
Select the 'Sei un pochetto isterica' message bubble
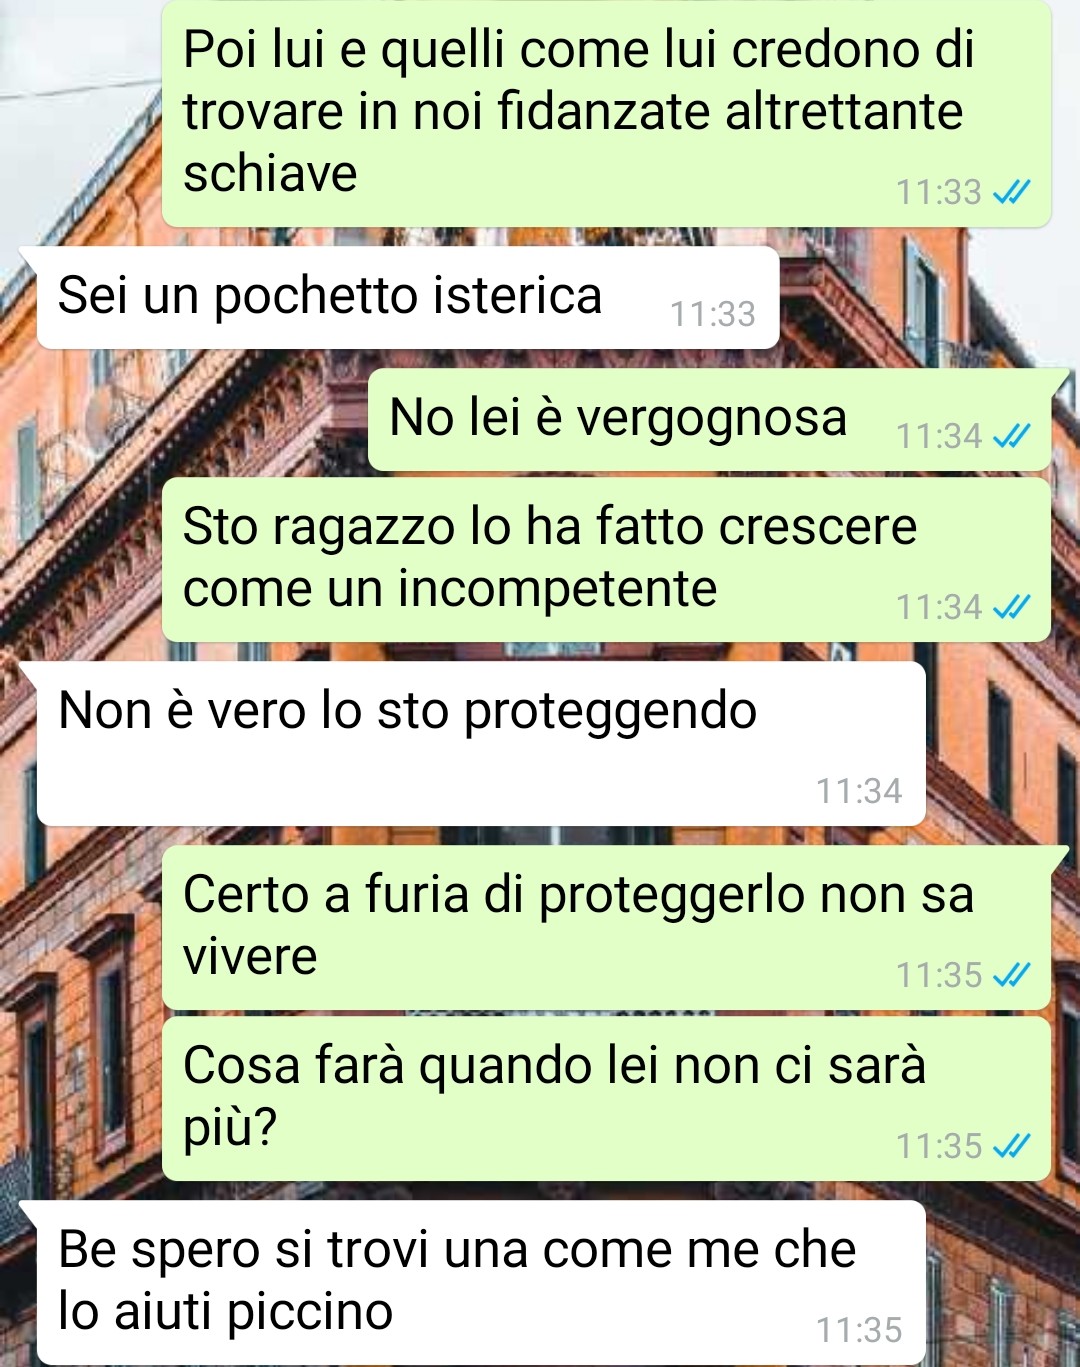click(x=408, y=297)
